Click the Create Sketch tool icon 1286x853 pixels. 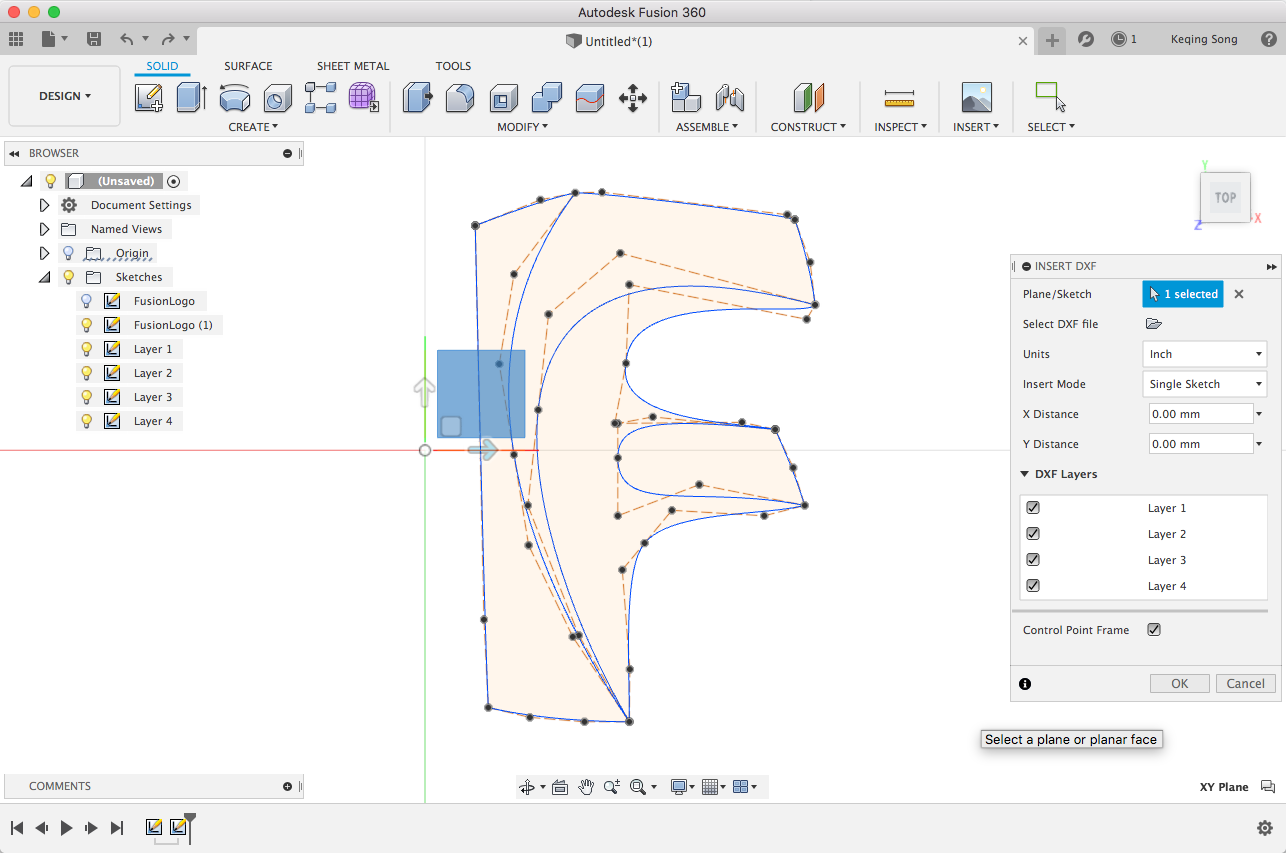coord(149,98)
